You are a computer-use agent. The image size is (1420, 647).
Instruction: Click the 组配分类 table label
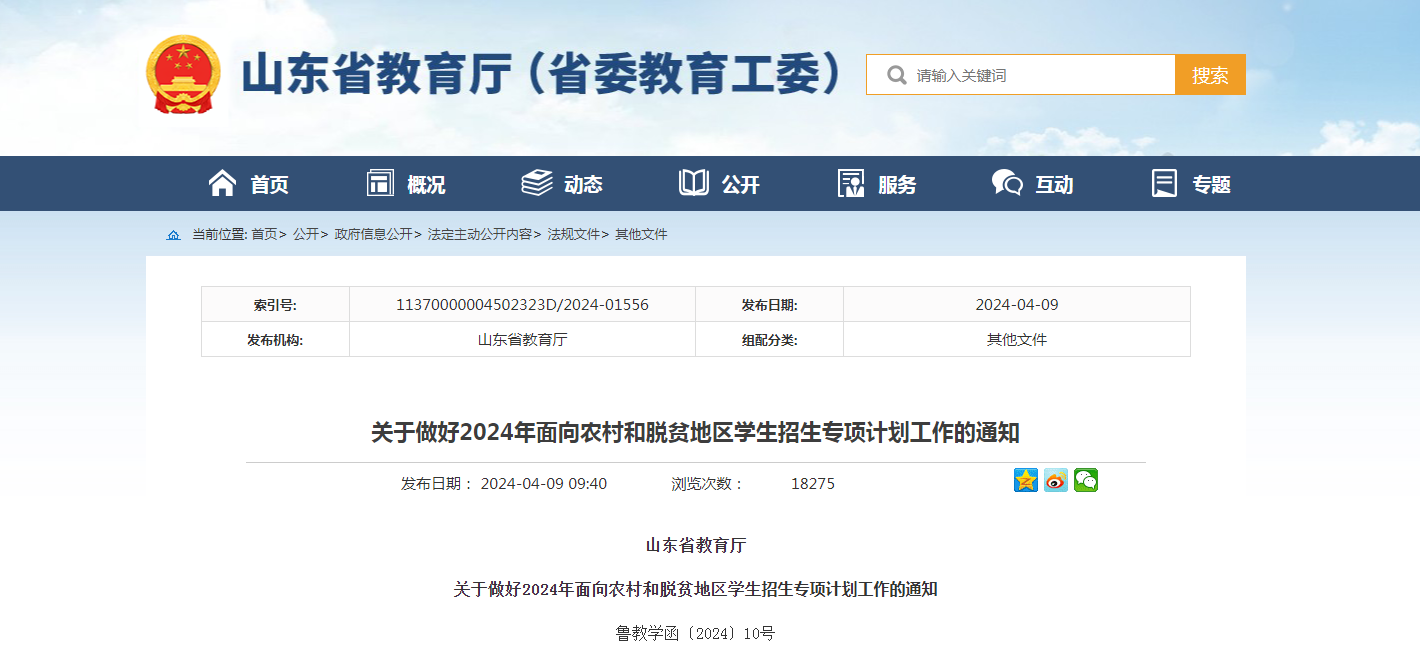tap(769, 340)
